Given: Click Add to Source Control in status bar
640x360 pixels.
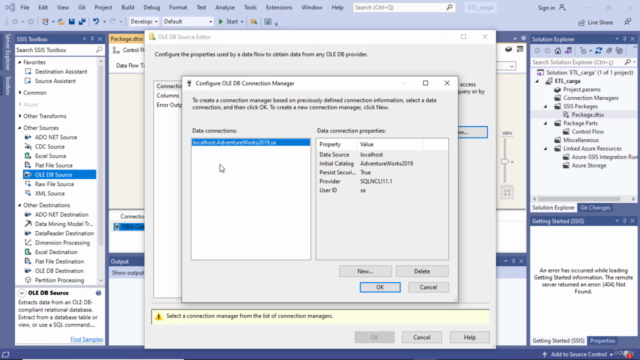Looking at the screenshot, I should [x=578, y=354].
